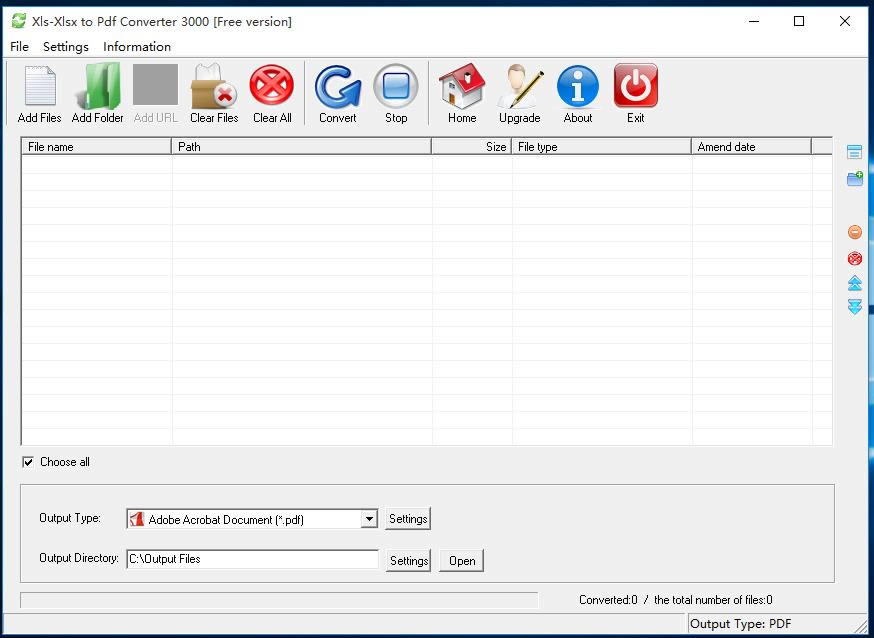Click the File type column header

pos(602,147)
